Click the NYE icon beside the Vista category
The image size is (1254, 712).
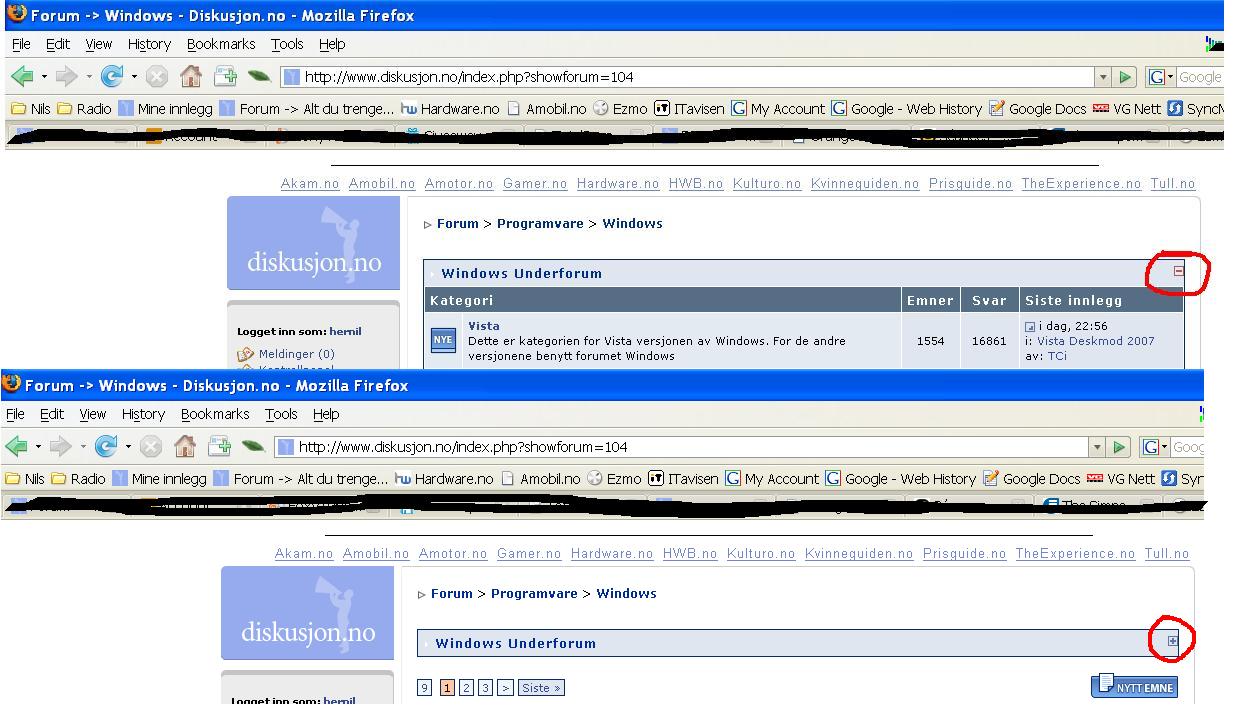pos(443,340)
